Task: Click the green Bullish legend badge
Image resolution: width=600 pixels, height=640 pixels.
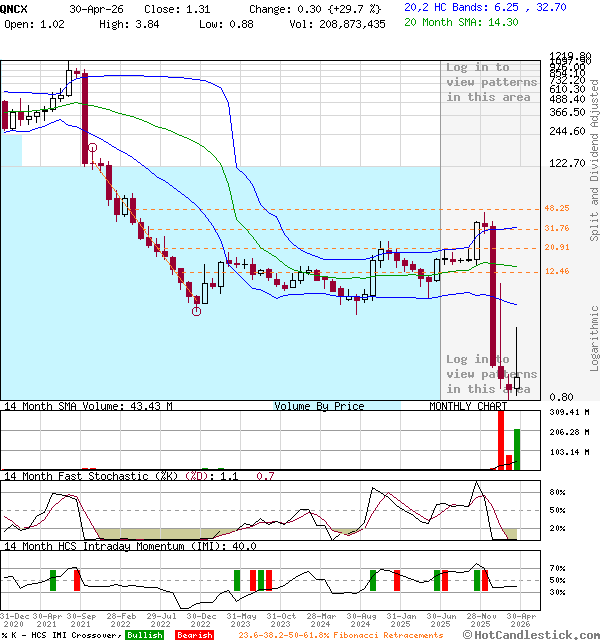Action: (x=145, y=635)
